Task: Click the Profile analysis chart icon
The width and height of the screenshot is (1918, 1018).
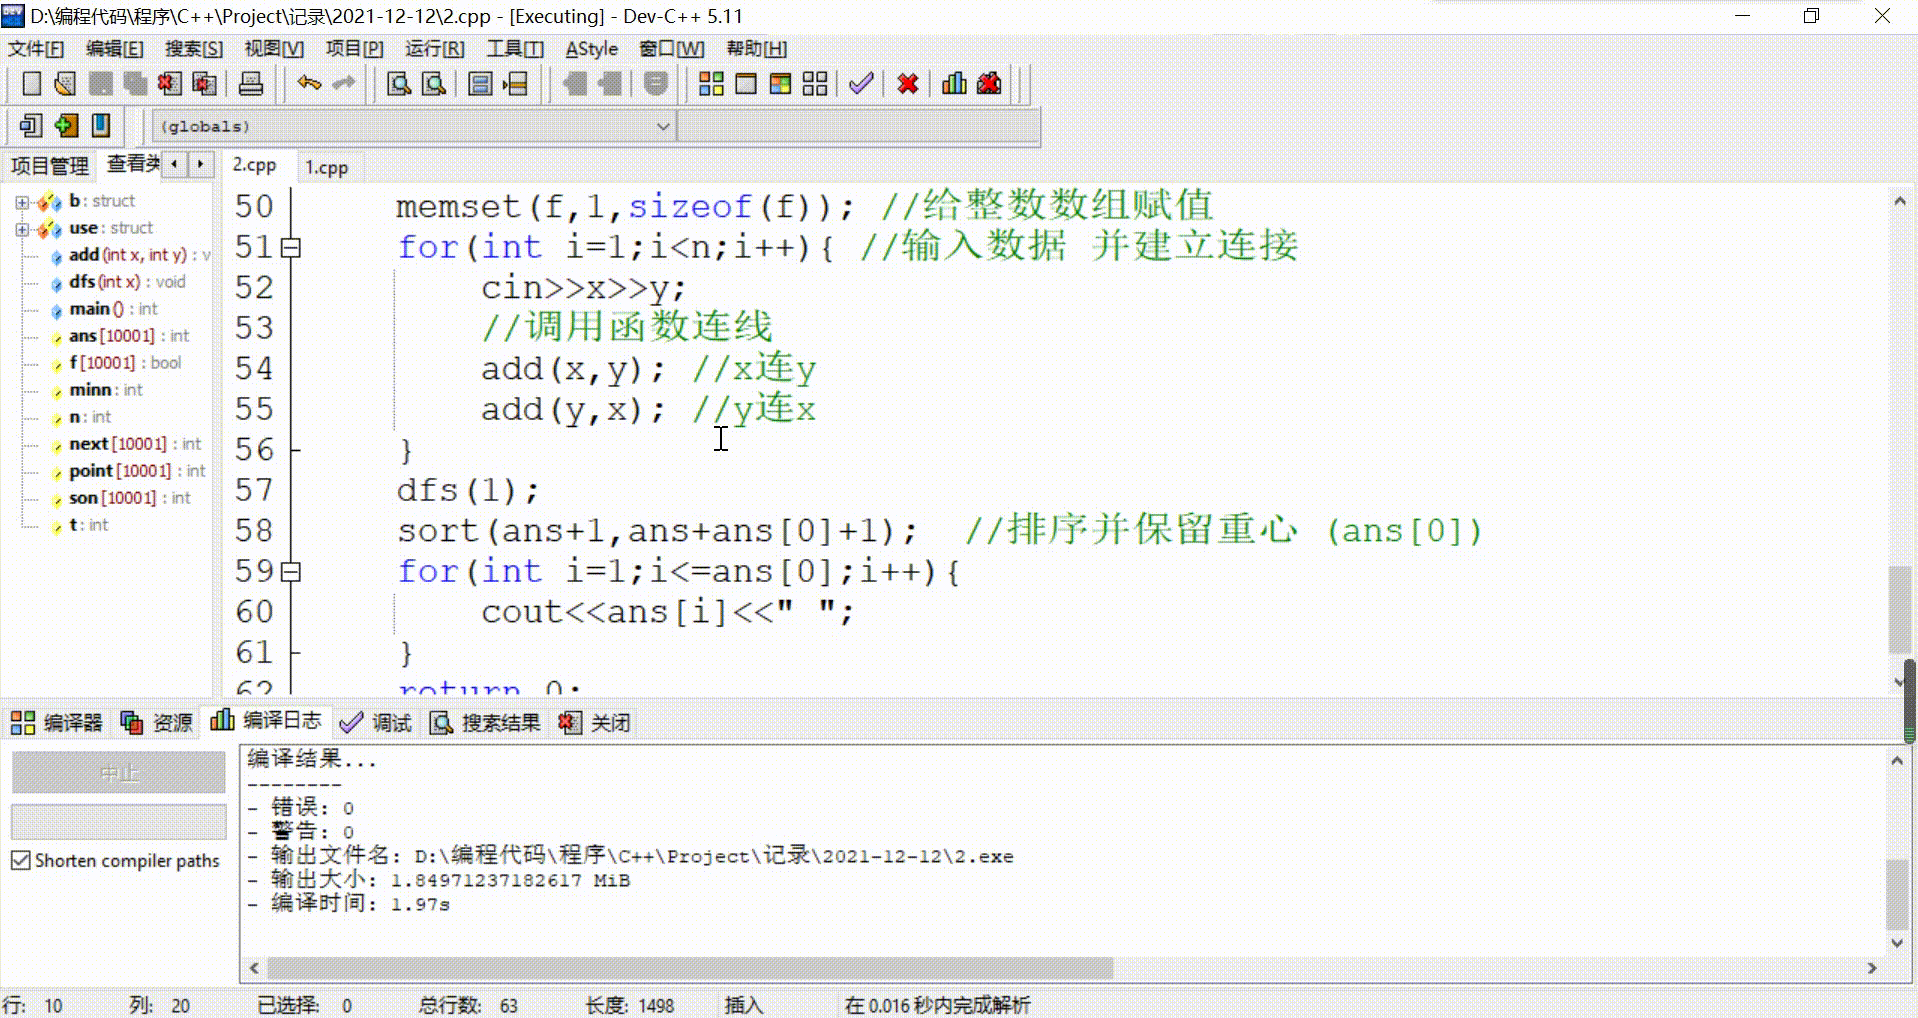Action: point(954,84)
